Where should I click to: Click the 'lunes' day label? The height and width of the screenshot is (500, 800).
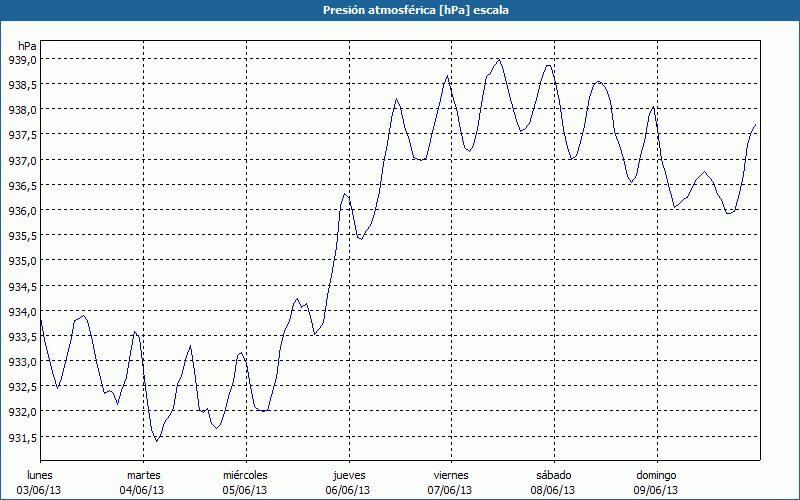40,475
